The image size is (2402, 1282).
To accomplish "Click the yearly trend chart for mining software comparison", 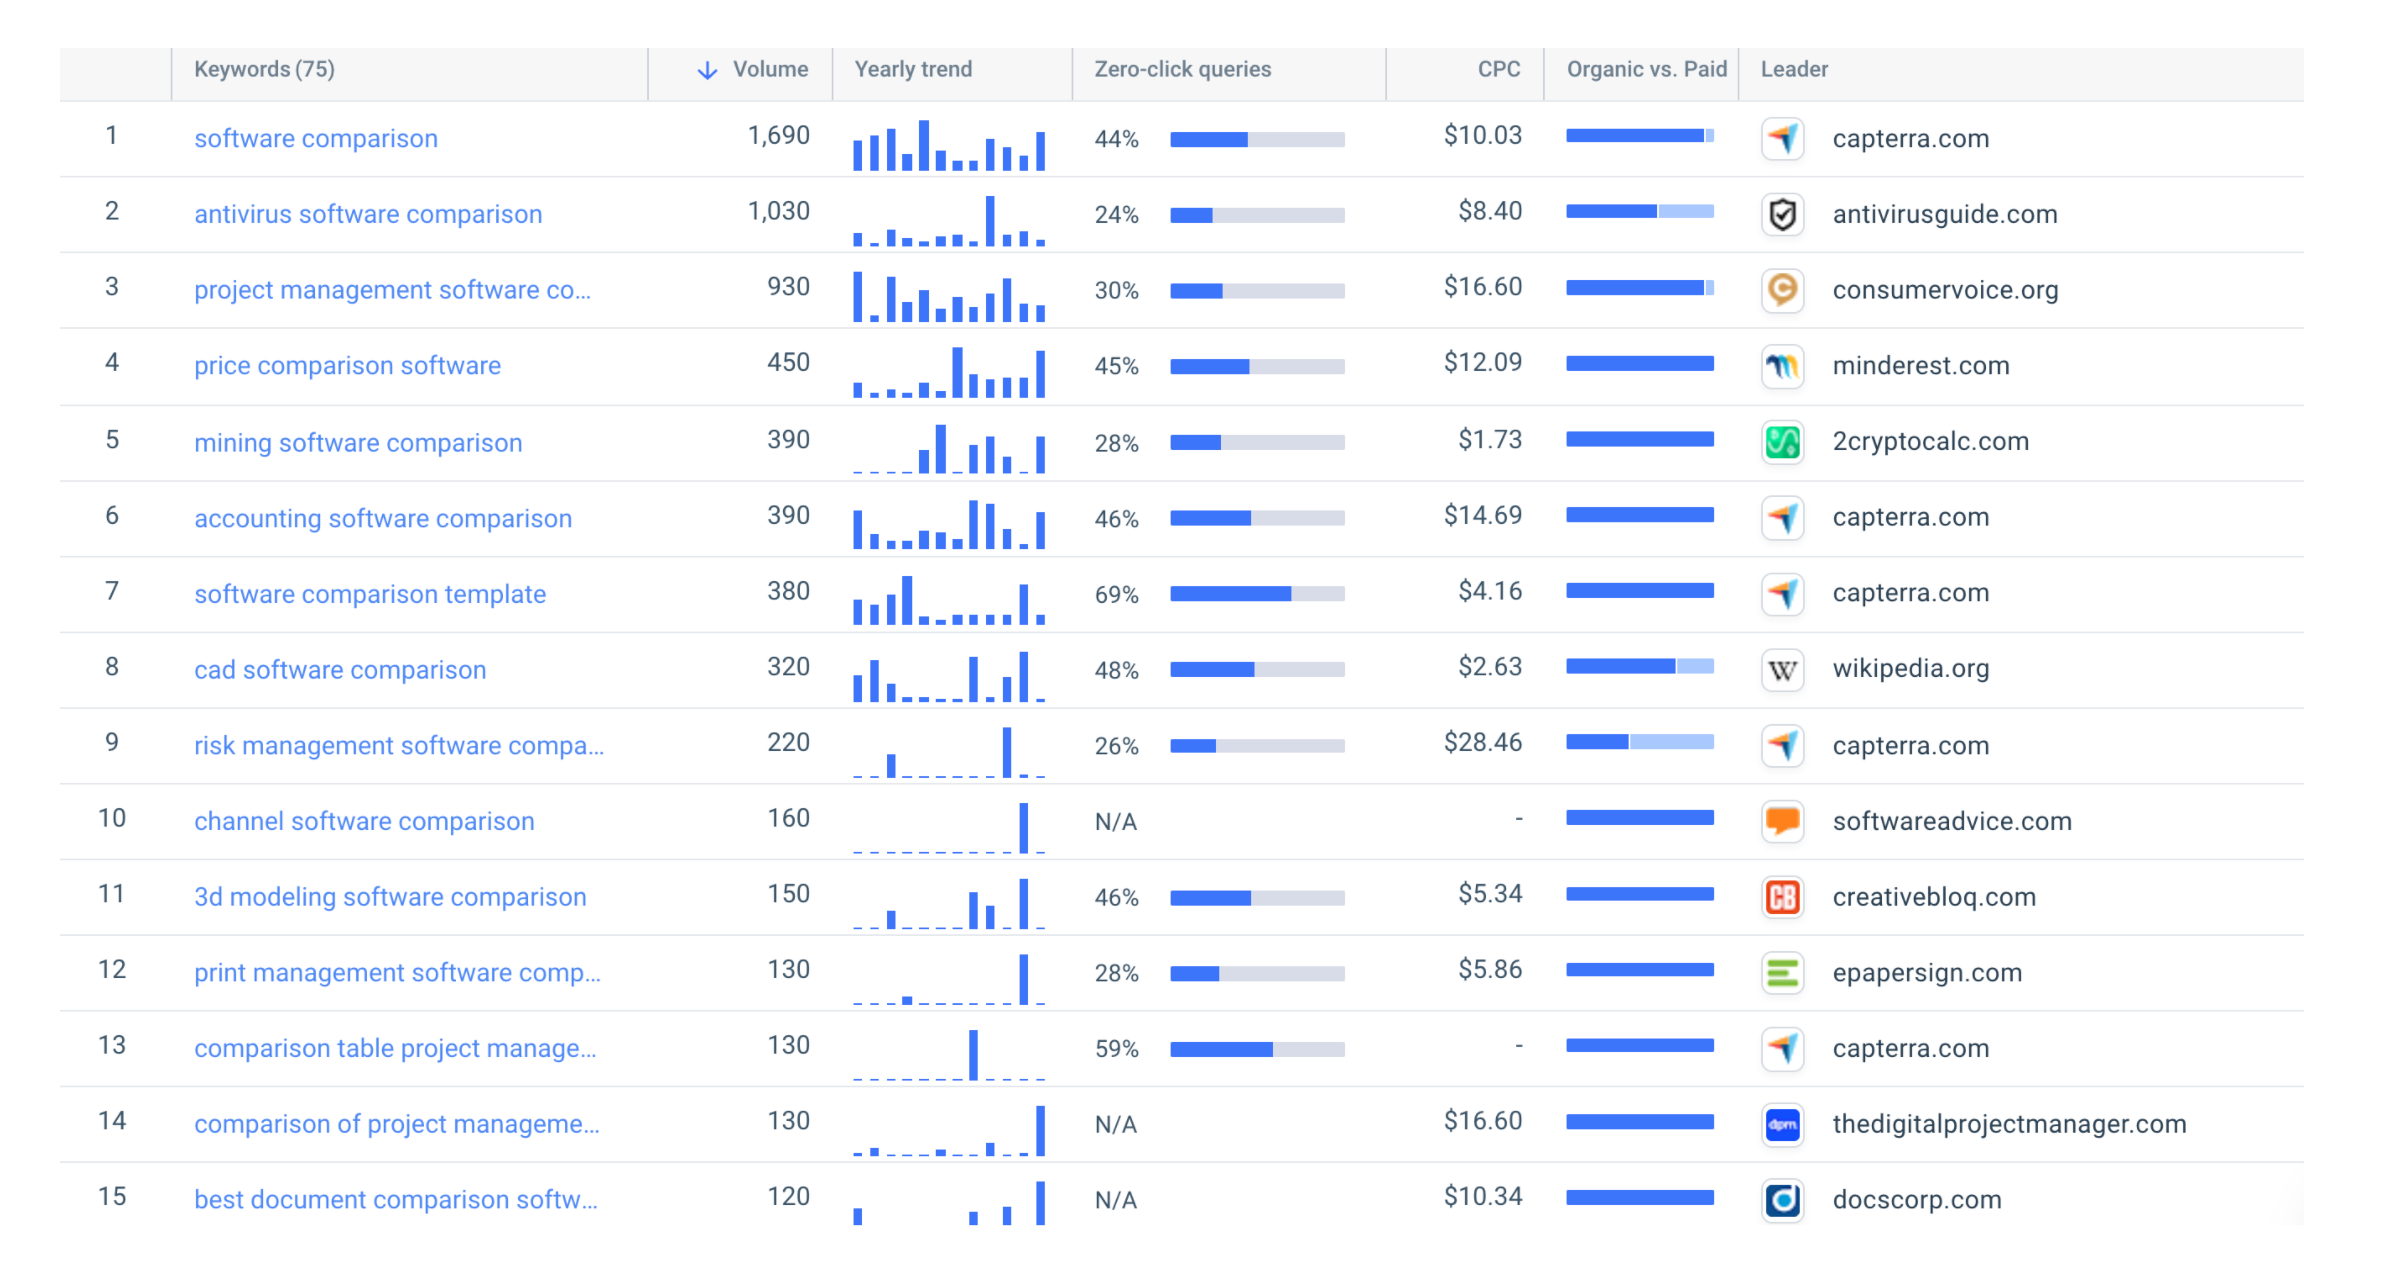I will click(950, 443).
